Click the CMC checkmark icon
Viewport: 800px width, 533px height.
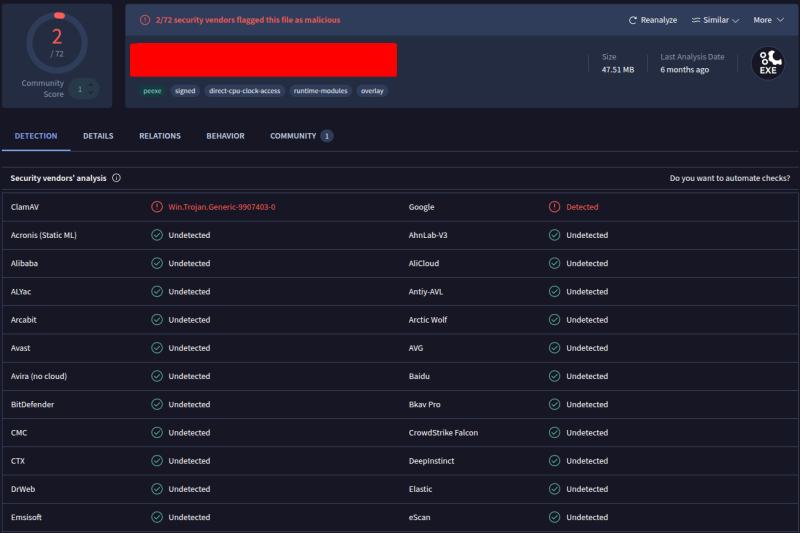click(157, 433)
